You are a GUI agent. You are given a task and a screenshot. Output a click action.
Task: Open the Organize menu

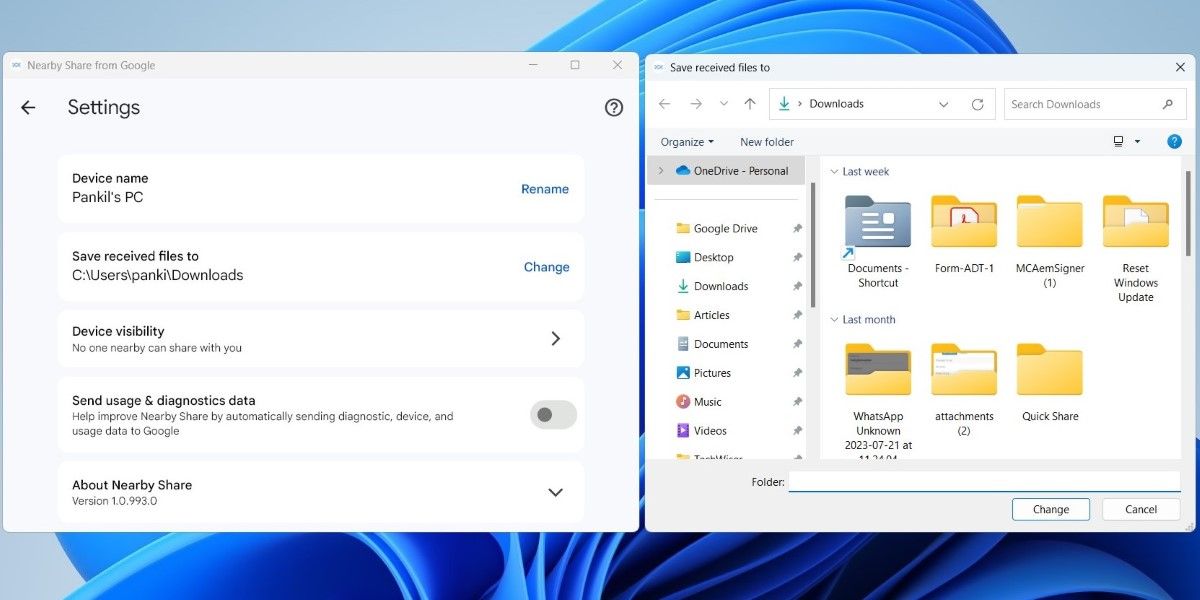pyautogui.click(x=685, y=141)
